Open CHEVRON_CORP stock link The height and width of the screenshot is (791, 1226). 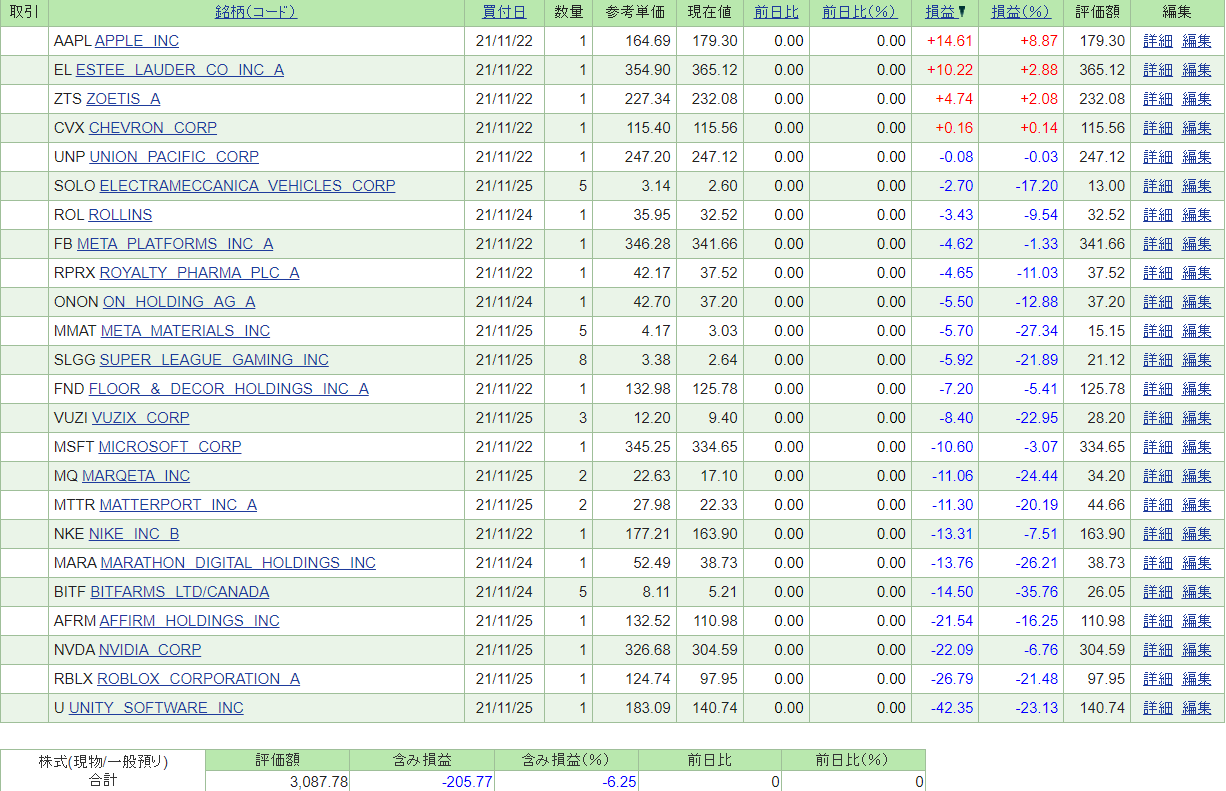[153, 128]
